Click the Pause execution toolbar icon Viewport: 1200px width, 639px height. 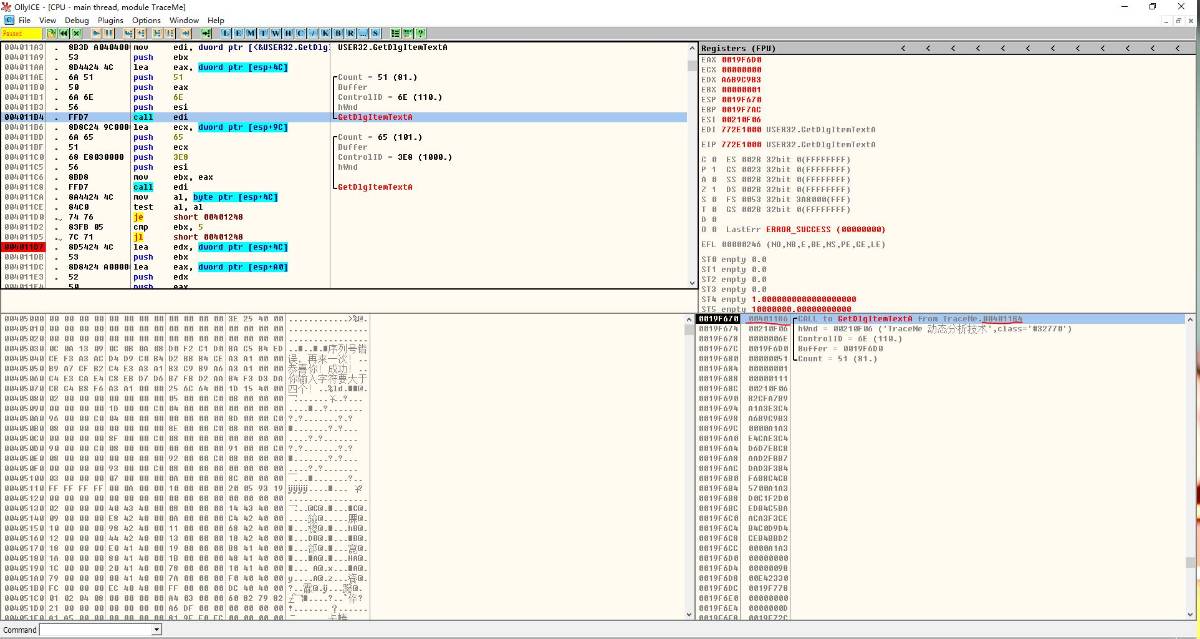[109, 33]
